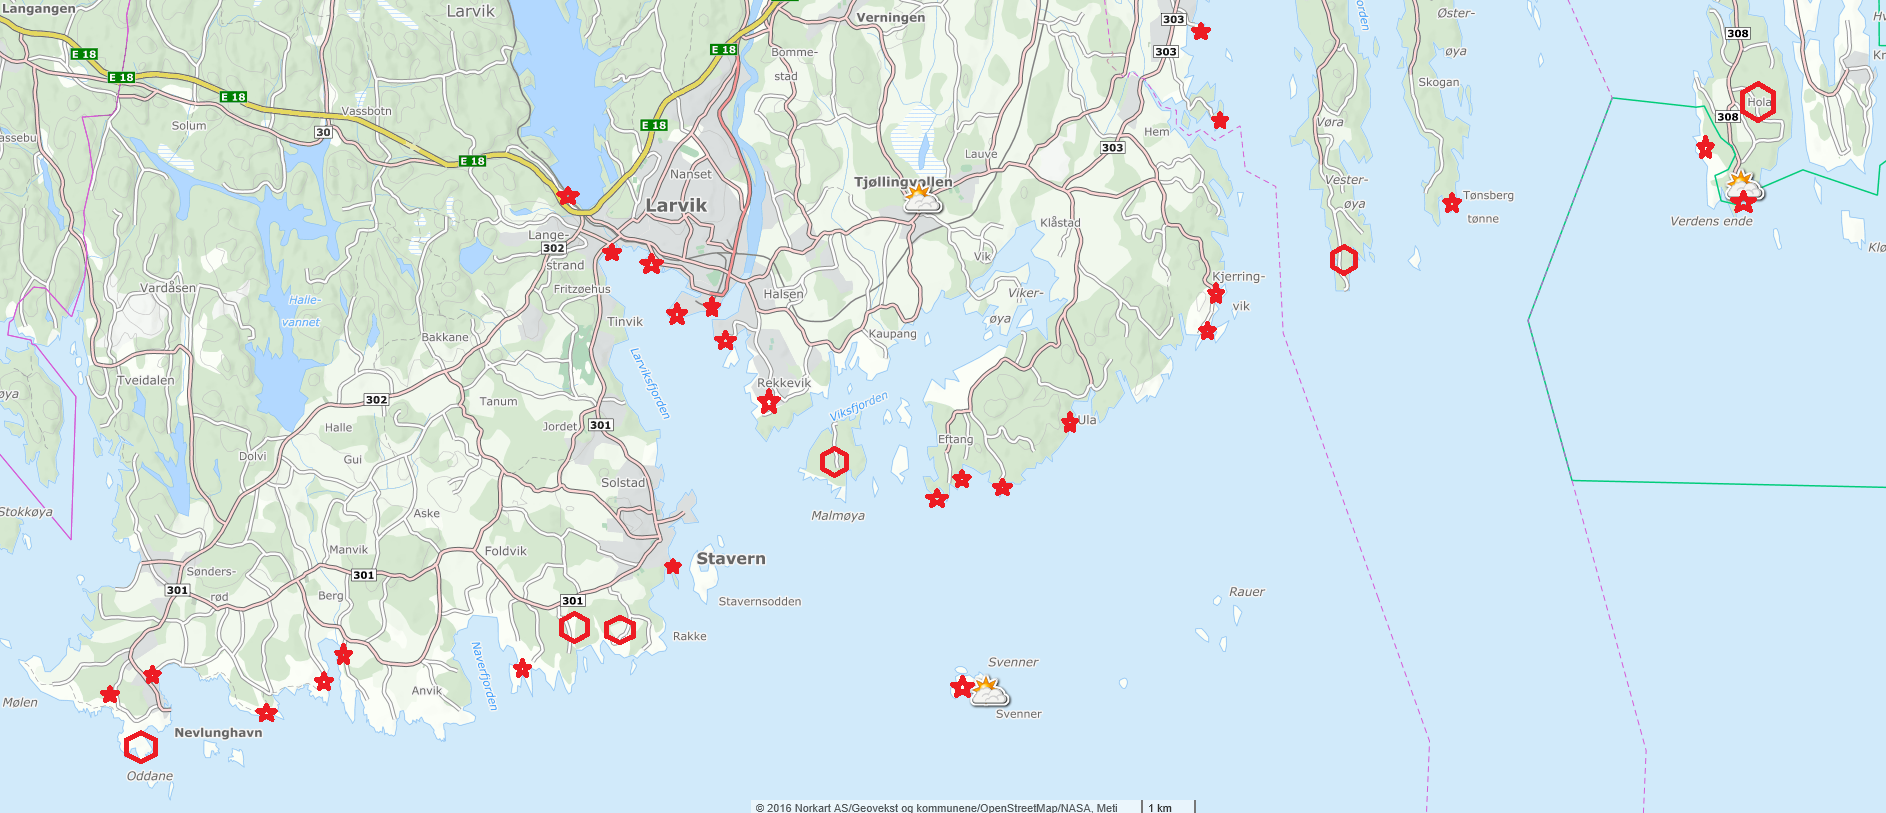Click the red star by Tønsberg tønne

pos(1452,203)
